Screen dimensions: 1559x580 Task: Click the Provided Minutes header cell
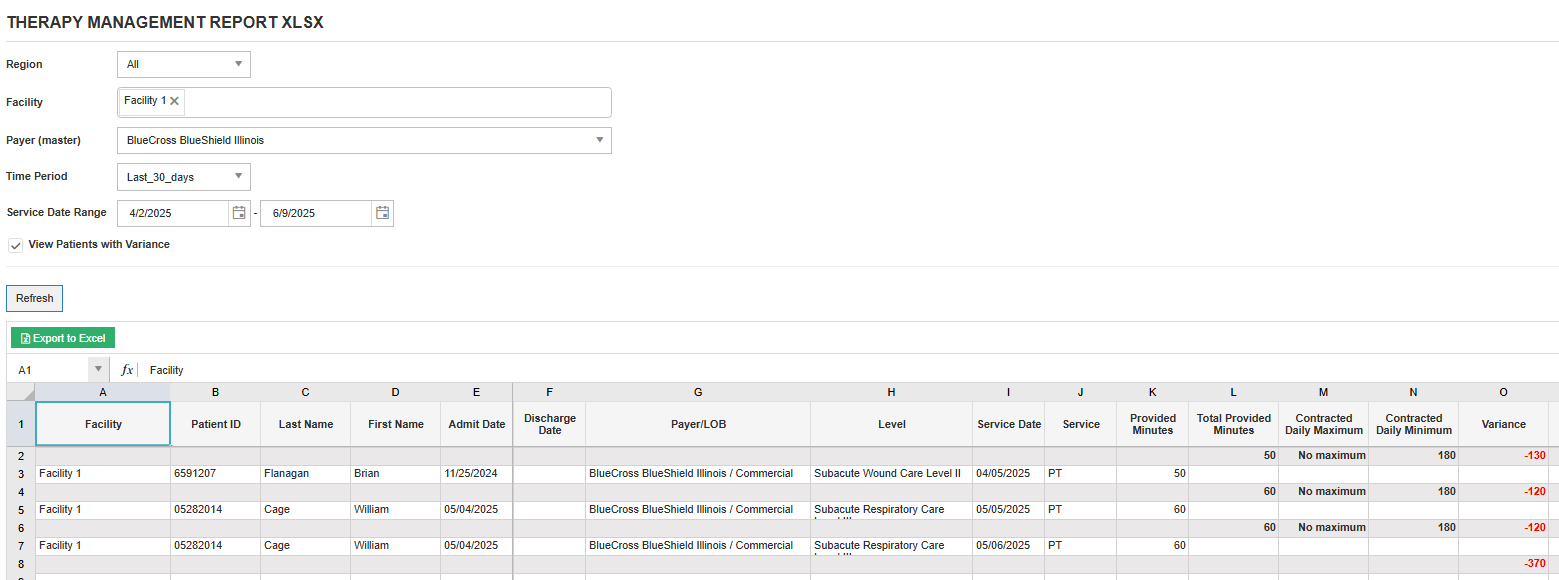click(x=1152, y=424)
